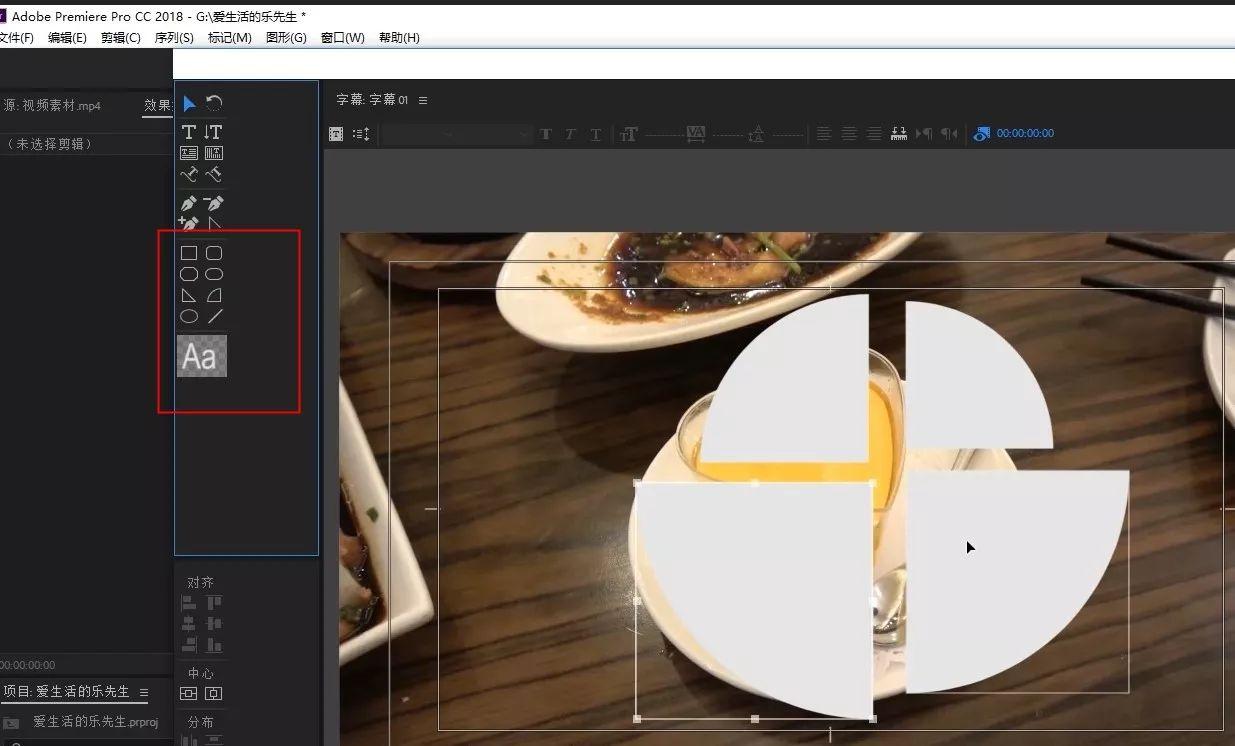Select the horizontal Type tool

tap(189, 132)
